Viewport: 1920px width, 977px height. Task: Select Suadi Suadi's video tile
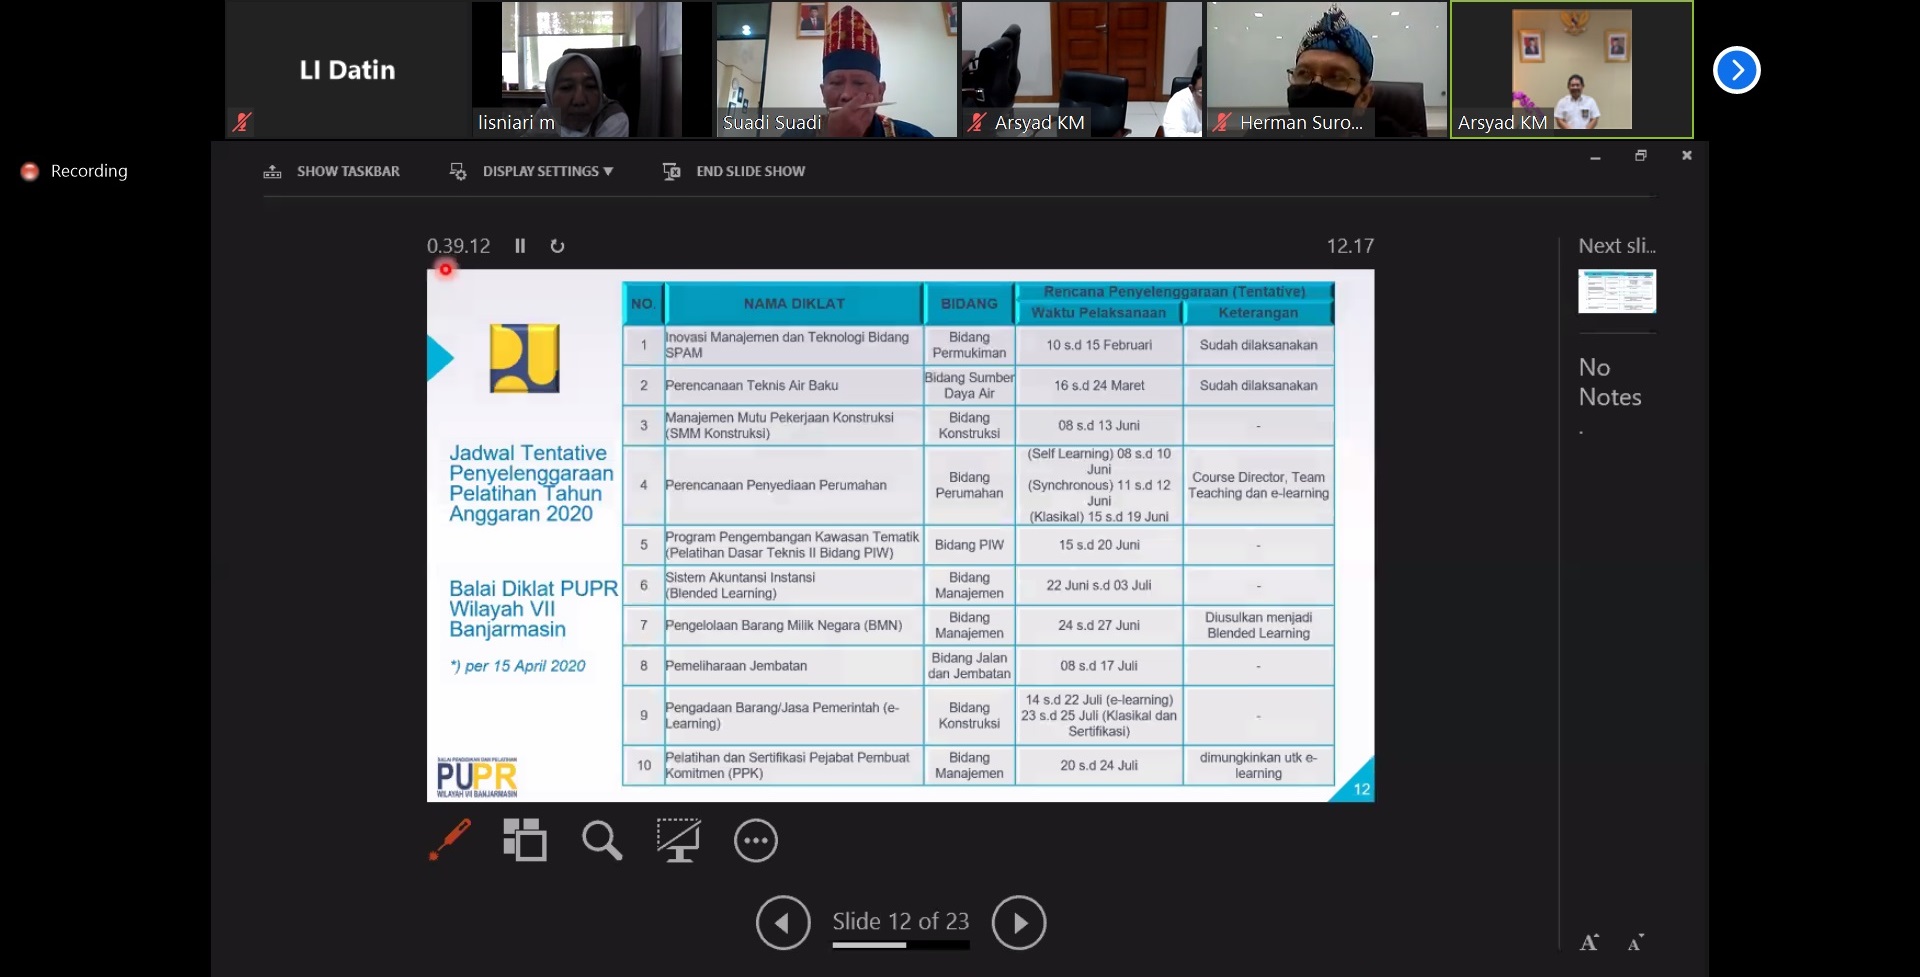pos(836,70)
